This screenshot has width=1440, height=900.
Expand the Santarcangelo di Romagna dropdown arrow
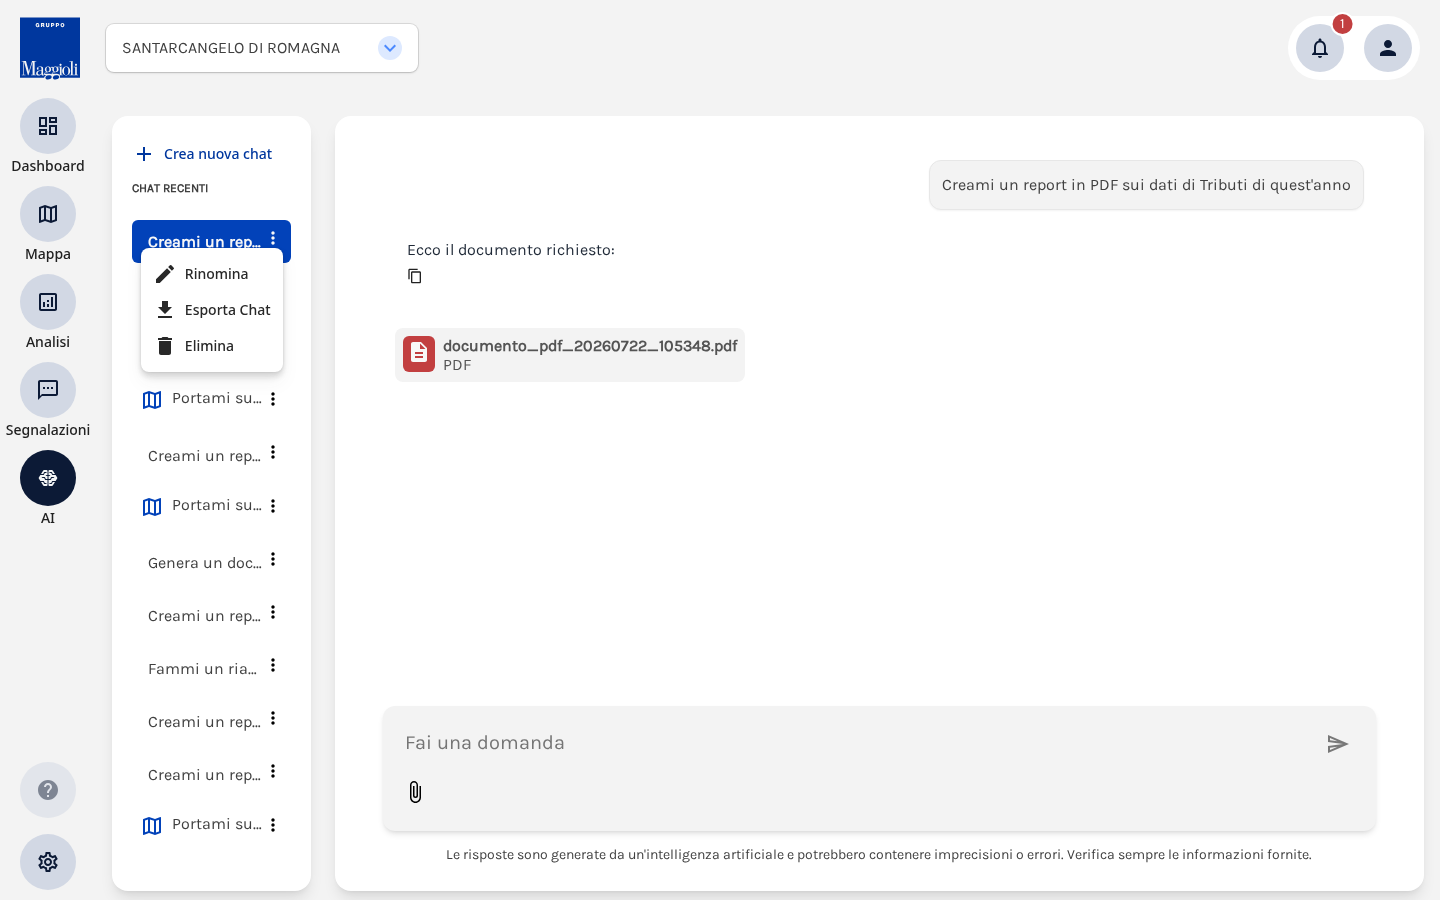click(390, 48)
